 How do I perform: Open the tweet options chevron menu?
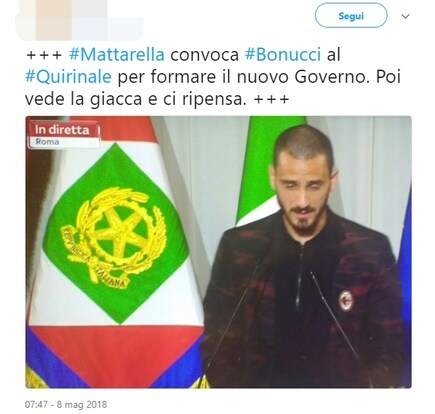(x=405, y=16)
